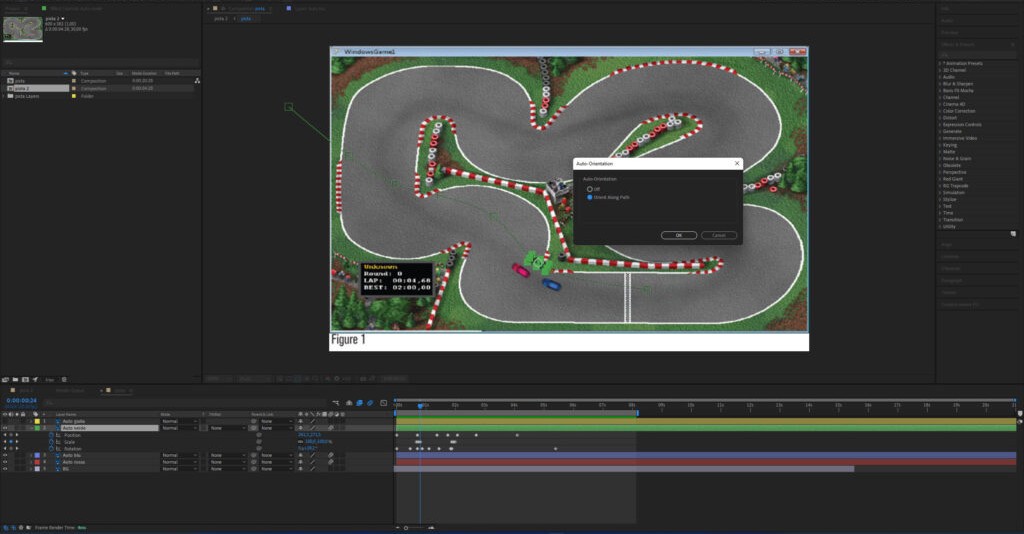
Task: Open blending mode dropdown for Auto blu layer
Action: (179, 455)
